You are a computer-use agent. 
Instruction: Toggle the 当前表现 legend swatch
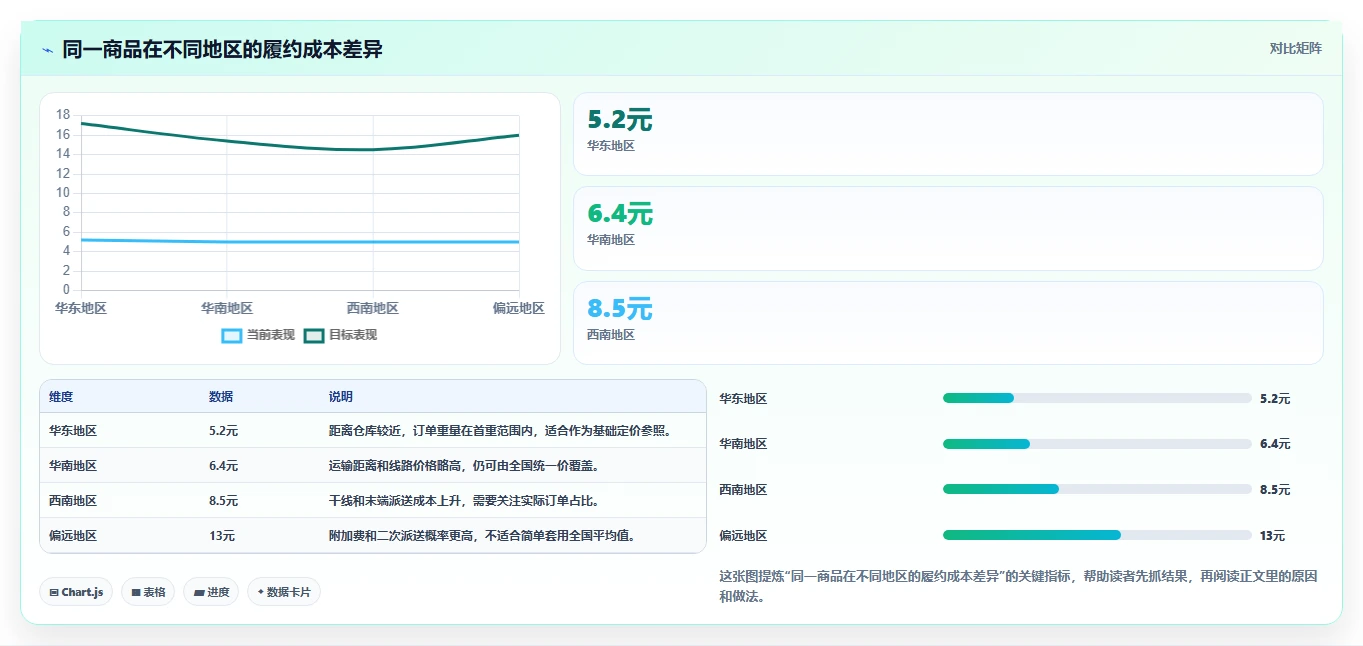pos(231,336)
